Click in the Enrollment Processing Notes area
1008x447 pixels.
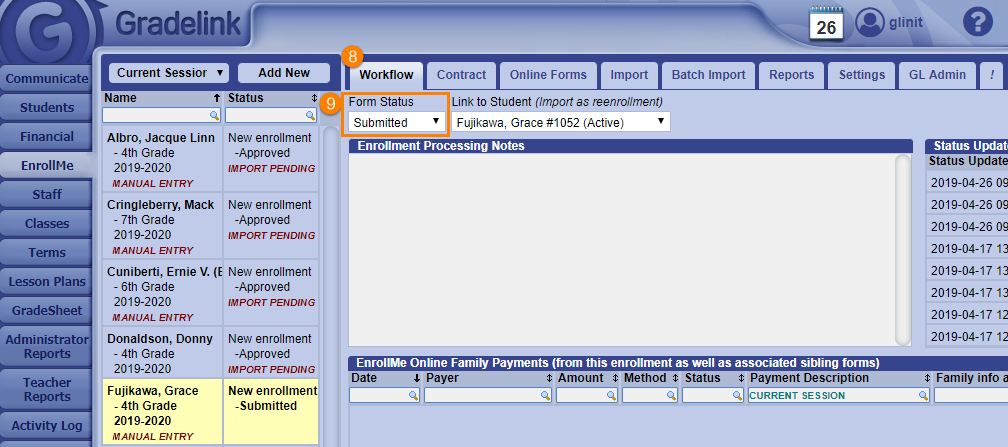[620, 248]
